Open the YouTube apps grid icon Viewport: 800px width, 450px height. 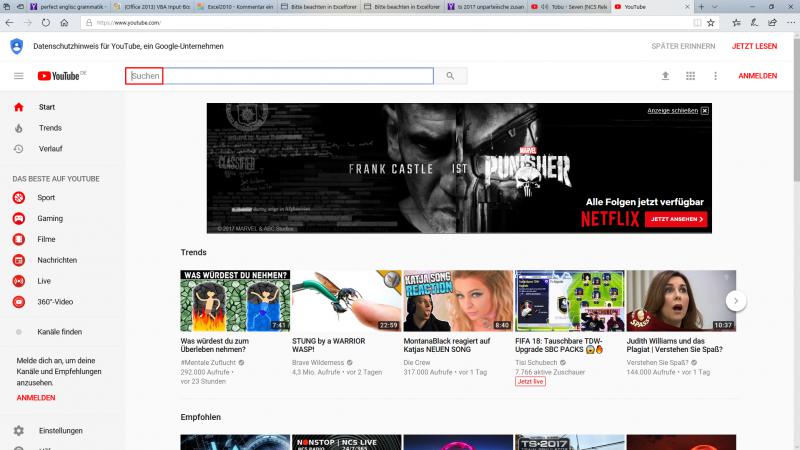[690, 76]
